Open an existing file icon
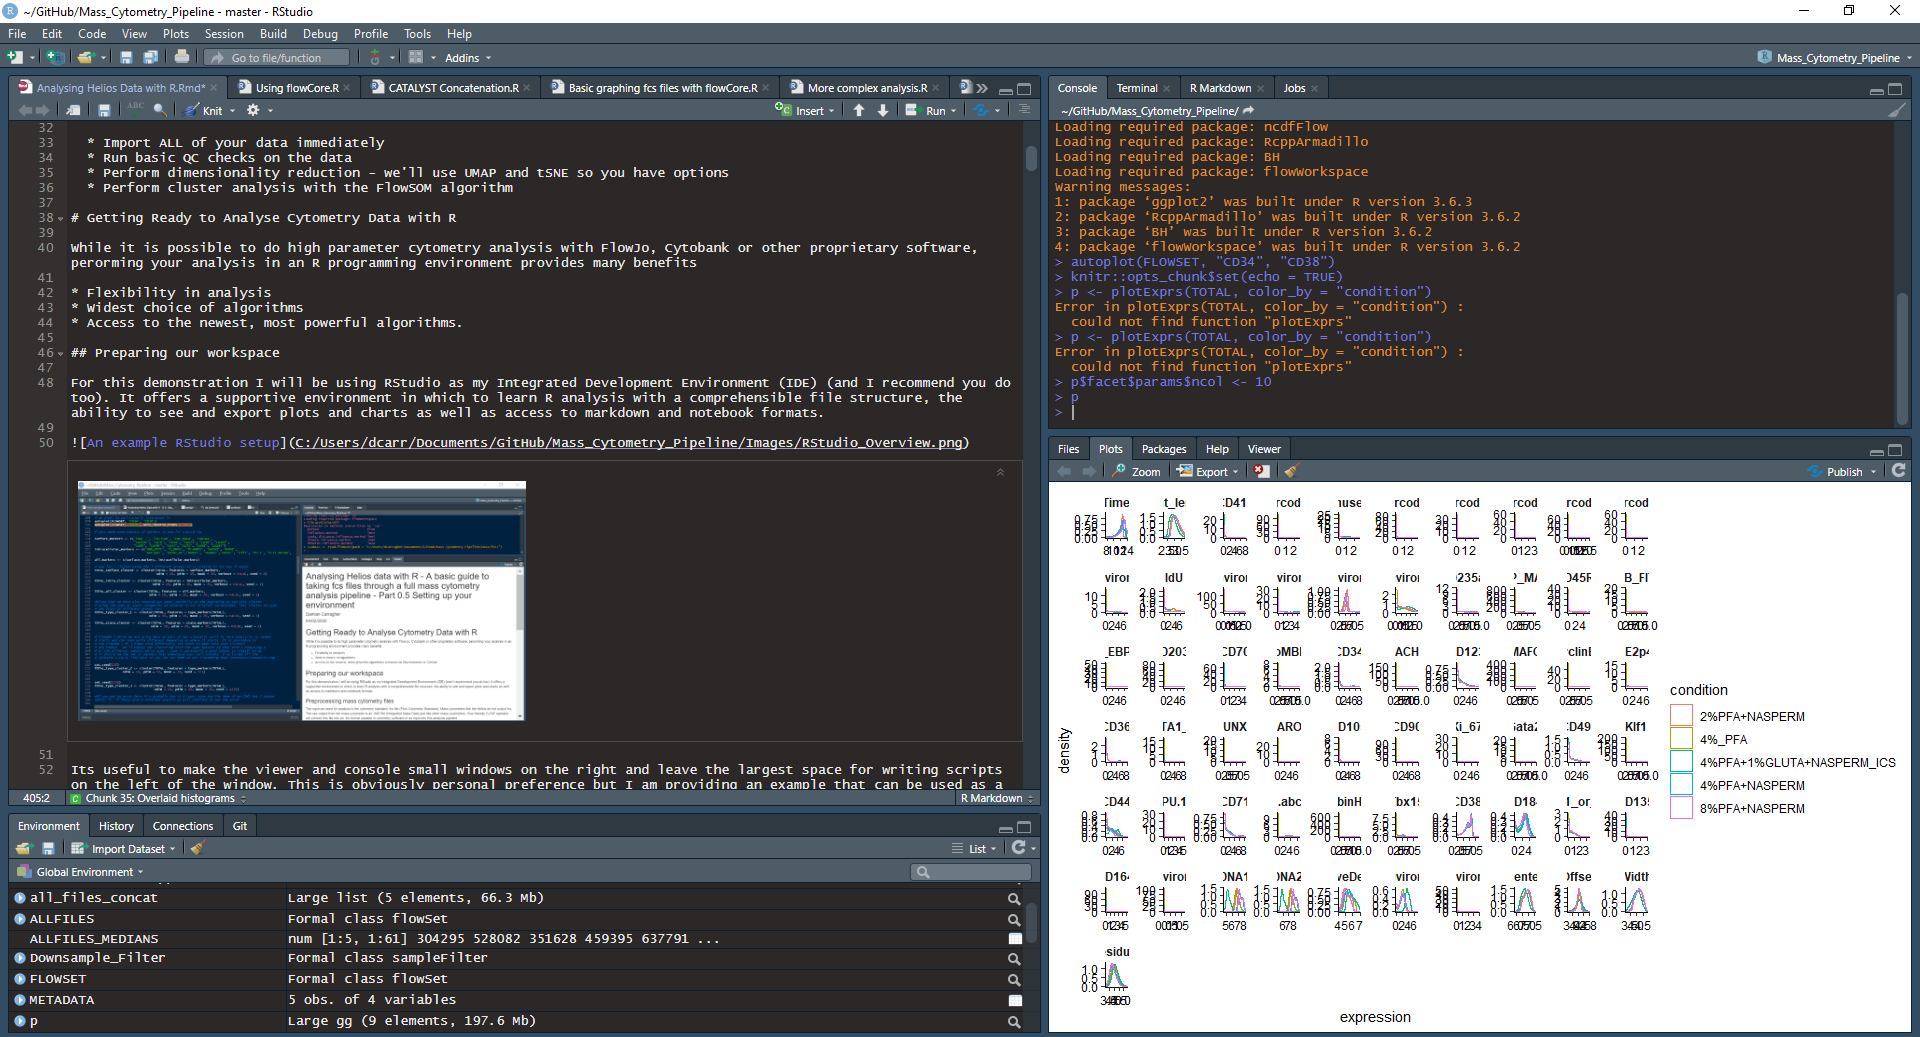This screenshot has width=1920, height=1037. pyautogui.click(x=85, y=58)
